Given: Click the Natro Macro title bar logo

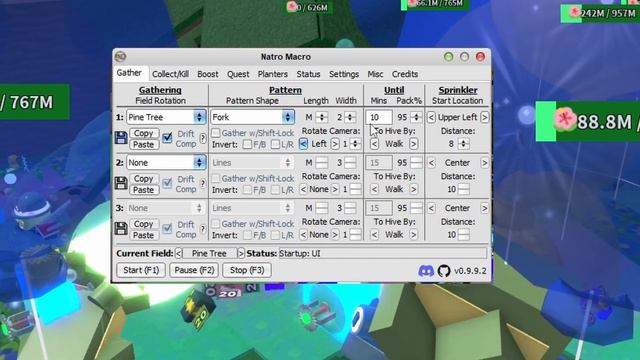Looking at the screenshot, I should pyautogui.click(x=120, y=56).
